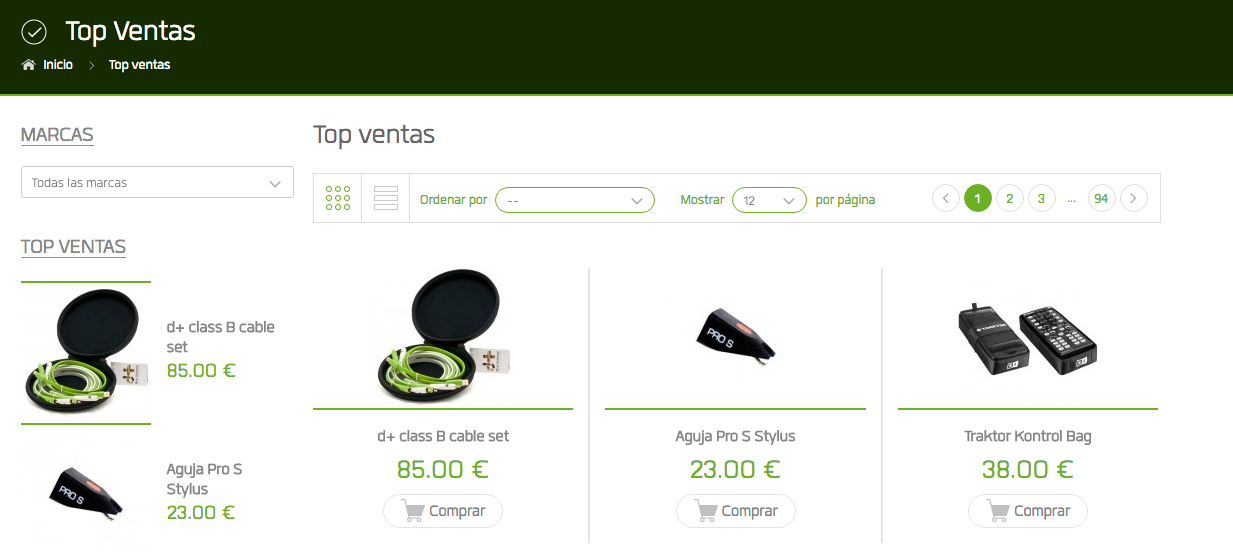The image size is (1233, 555).
Task: Open sidebar Aguja Pro S Stylus link
Action: click(204, 479)
